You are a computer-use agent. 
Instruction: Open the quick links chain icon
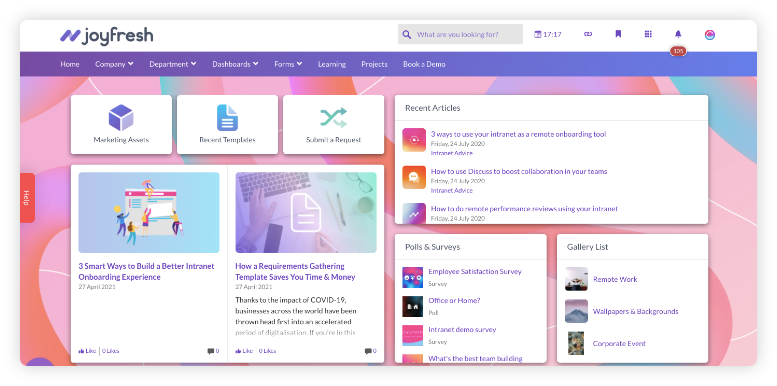[x=588, y=34]
